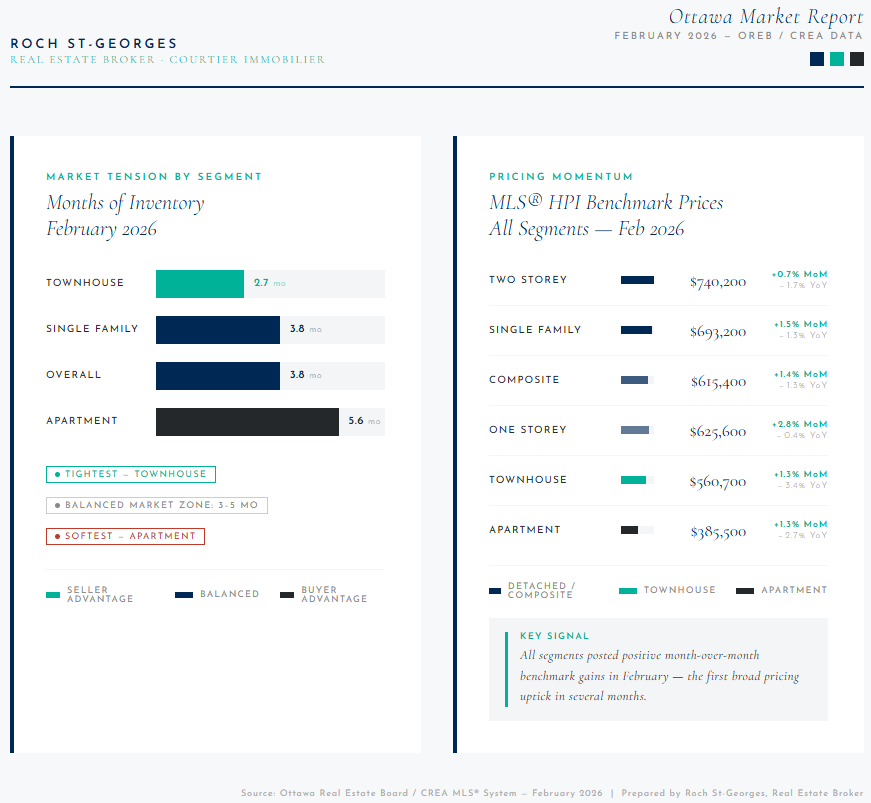
Task: Click the Market Tension by Segment heading
Action: click(154, 177)
